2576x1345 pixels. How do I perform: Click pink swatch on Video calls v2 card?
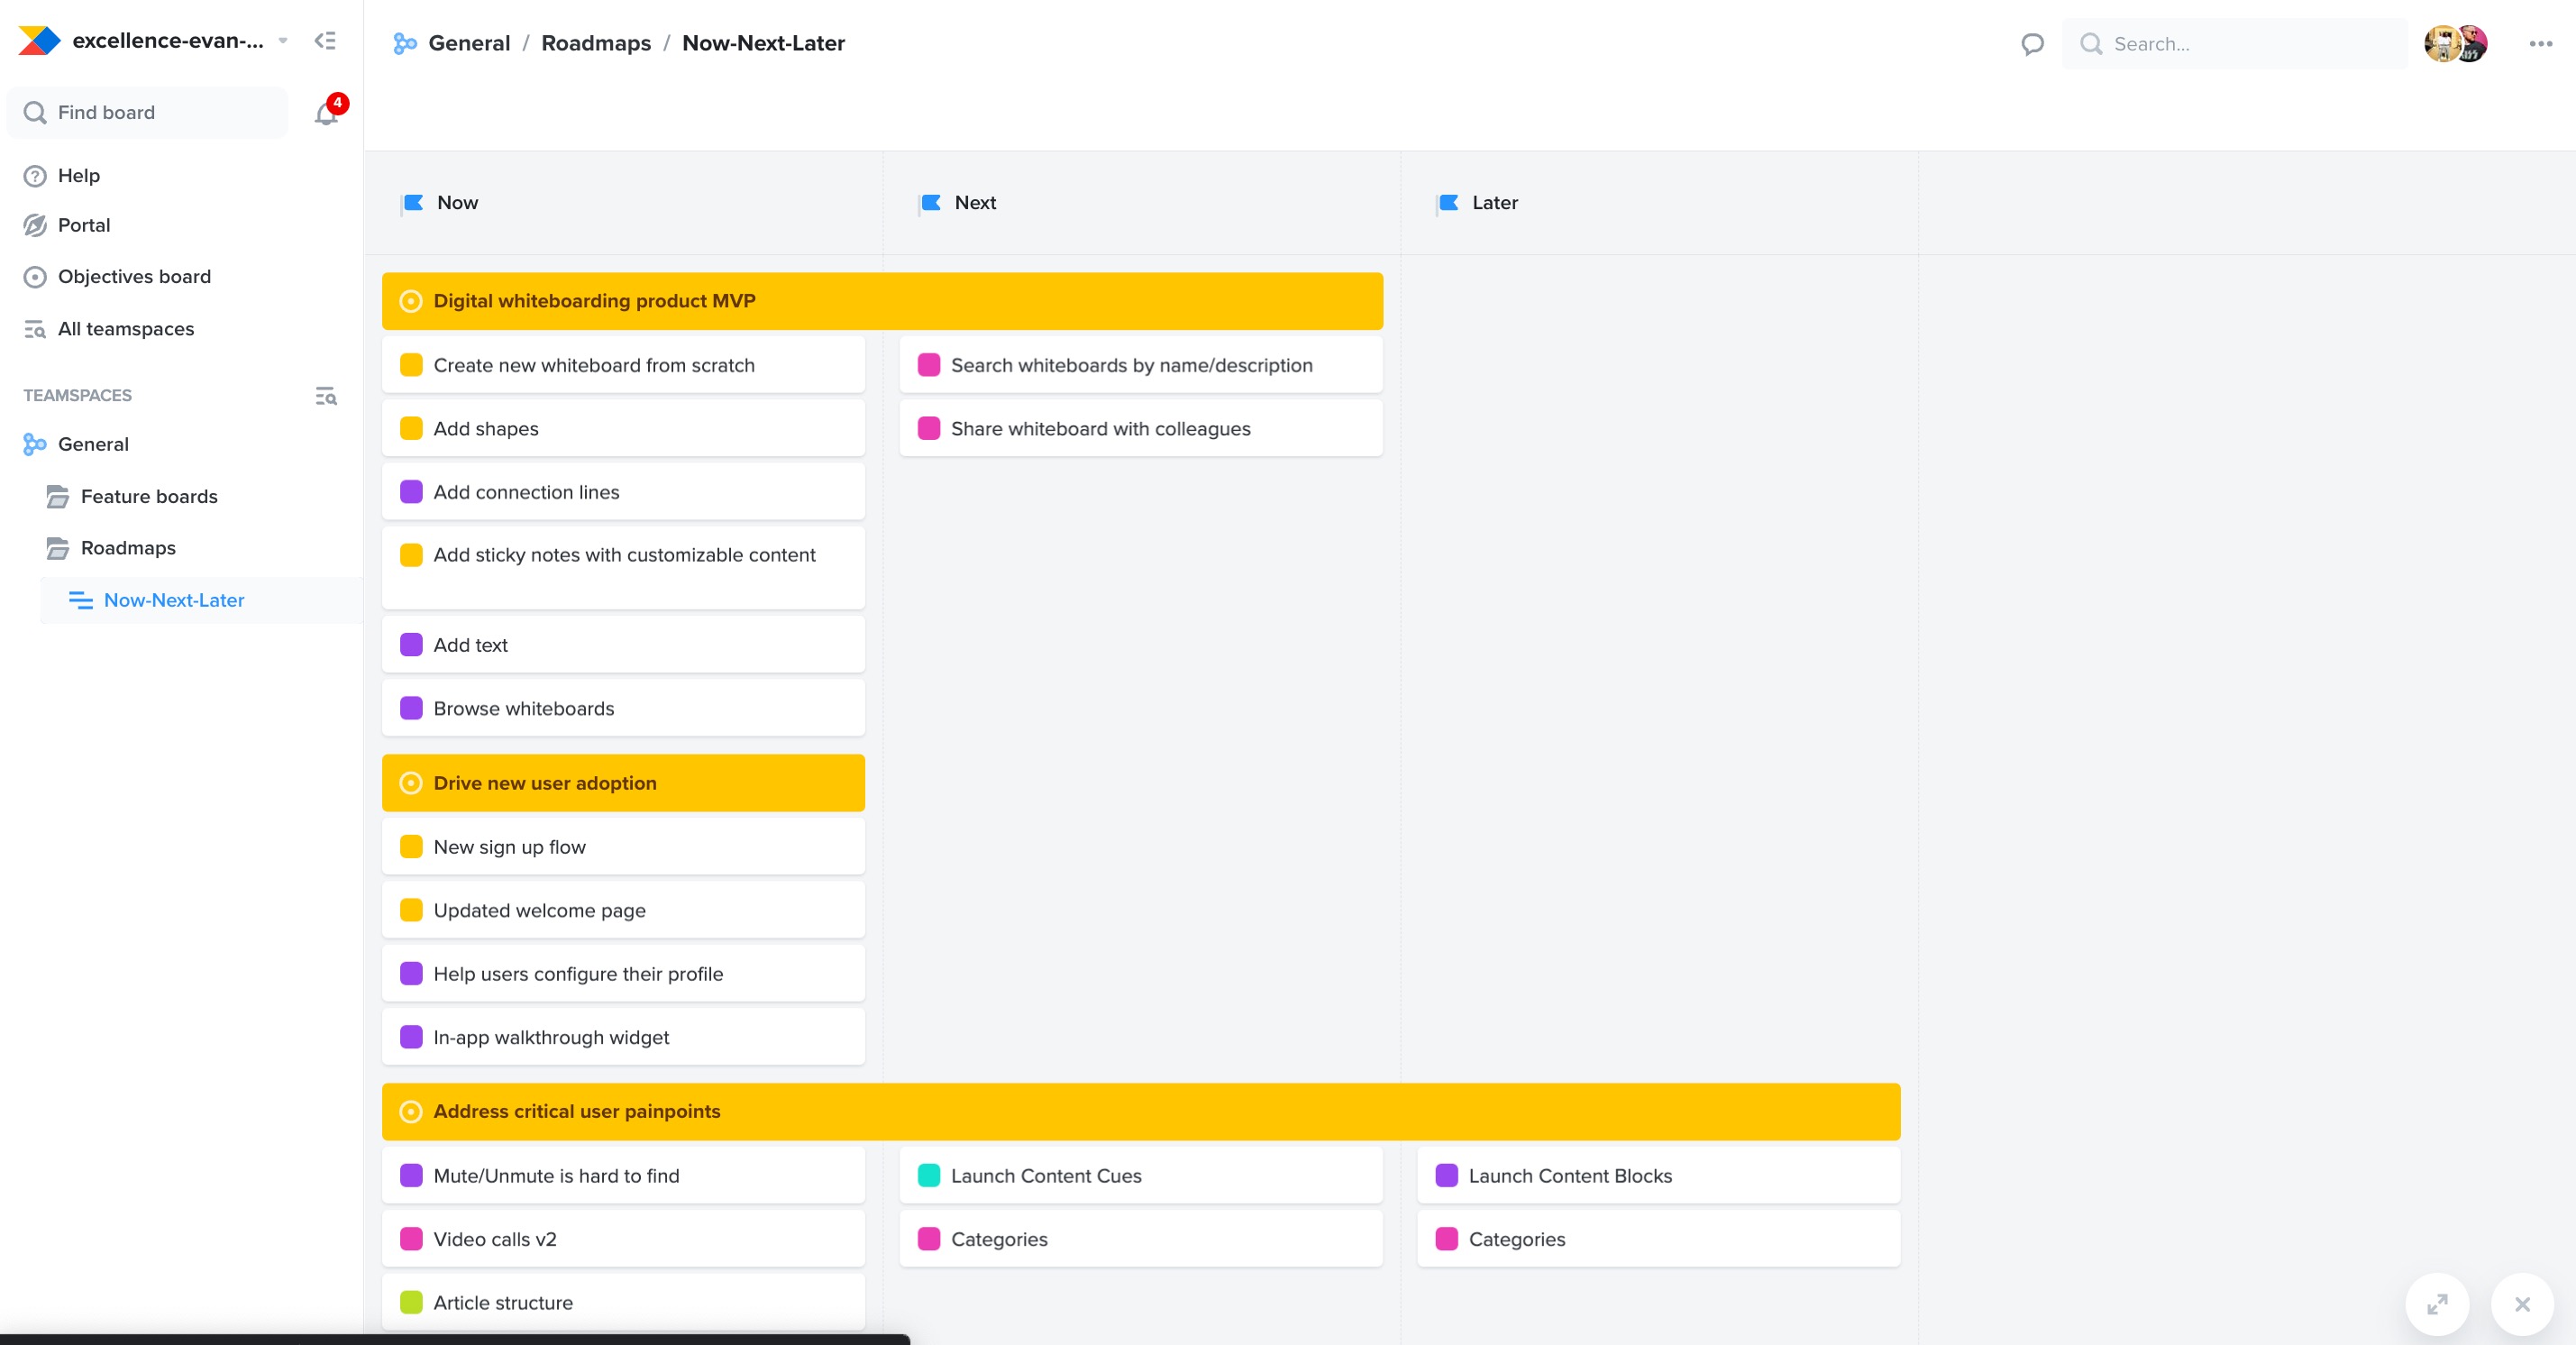411,1239
